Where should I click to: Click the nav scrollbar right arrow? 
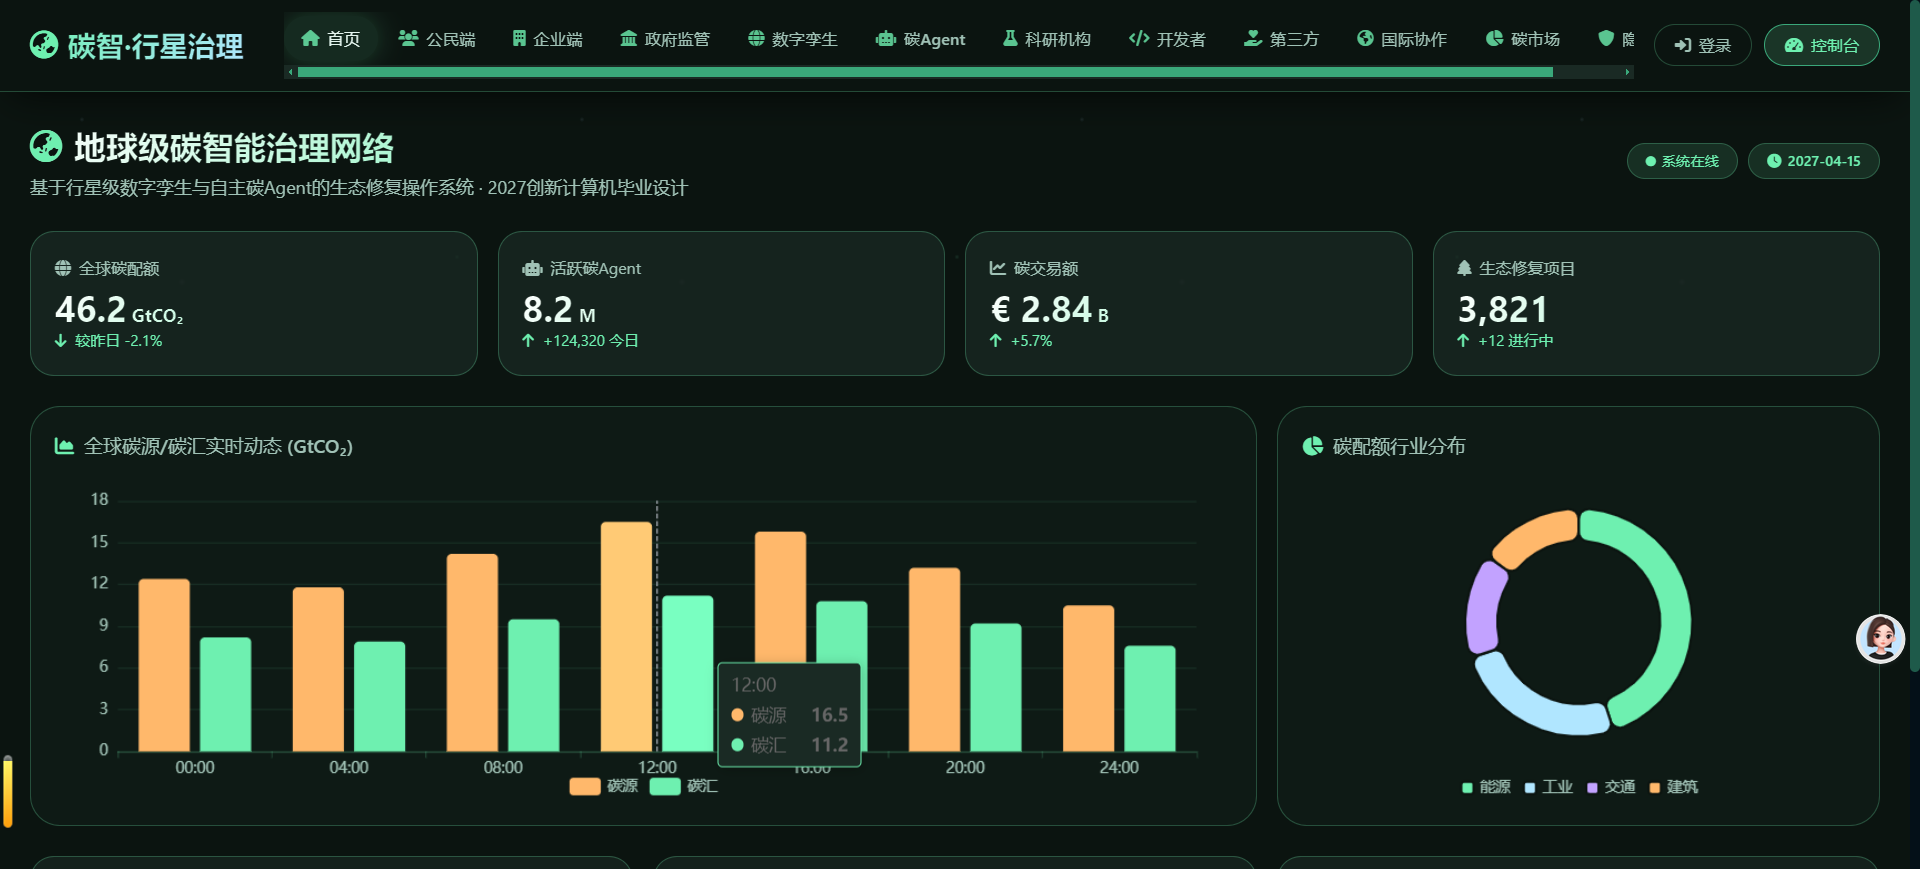pos(1628,72)
